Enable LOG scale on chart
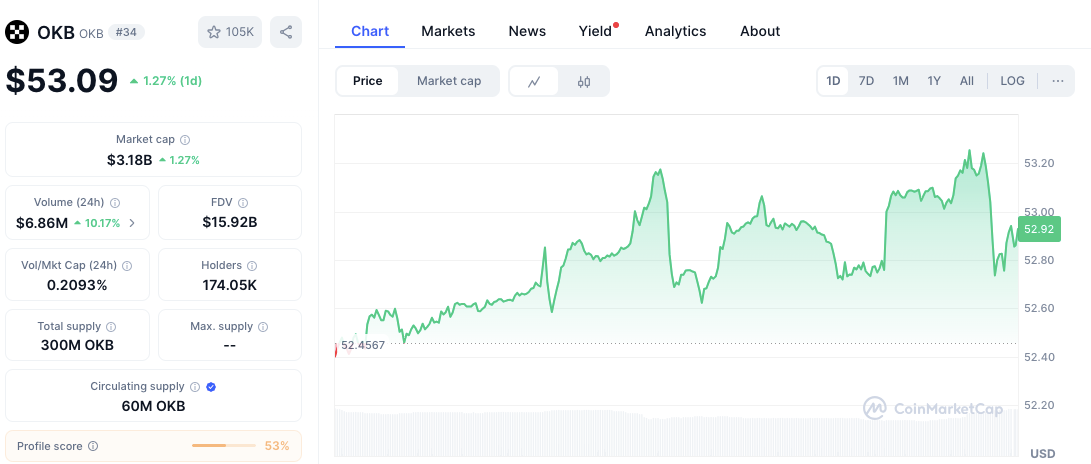1091x464 pixels. tap(1012, 81)
